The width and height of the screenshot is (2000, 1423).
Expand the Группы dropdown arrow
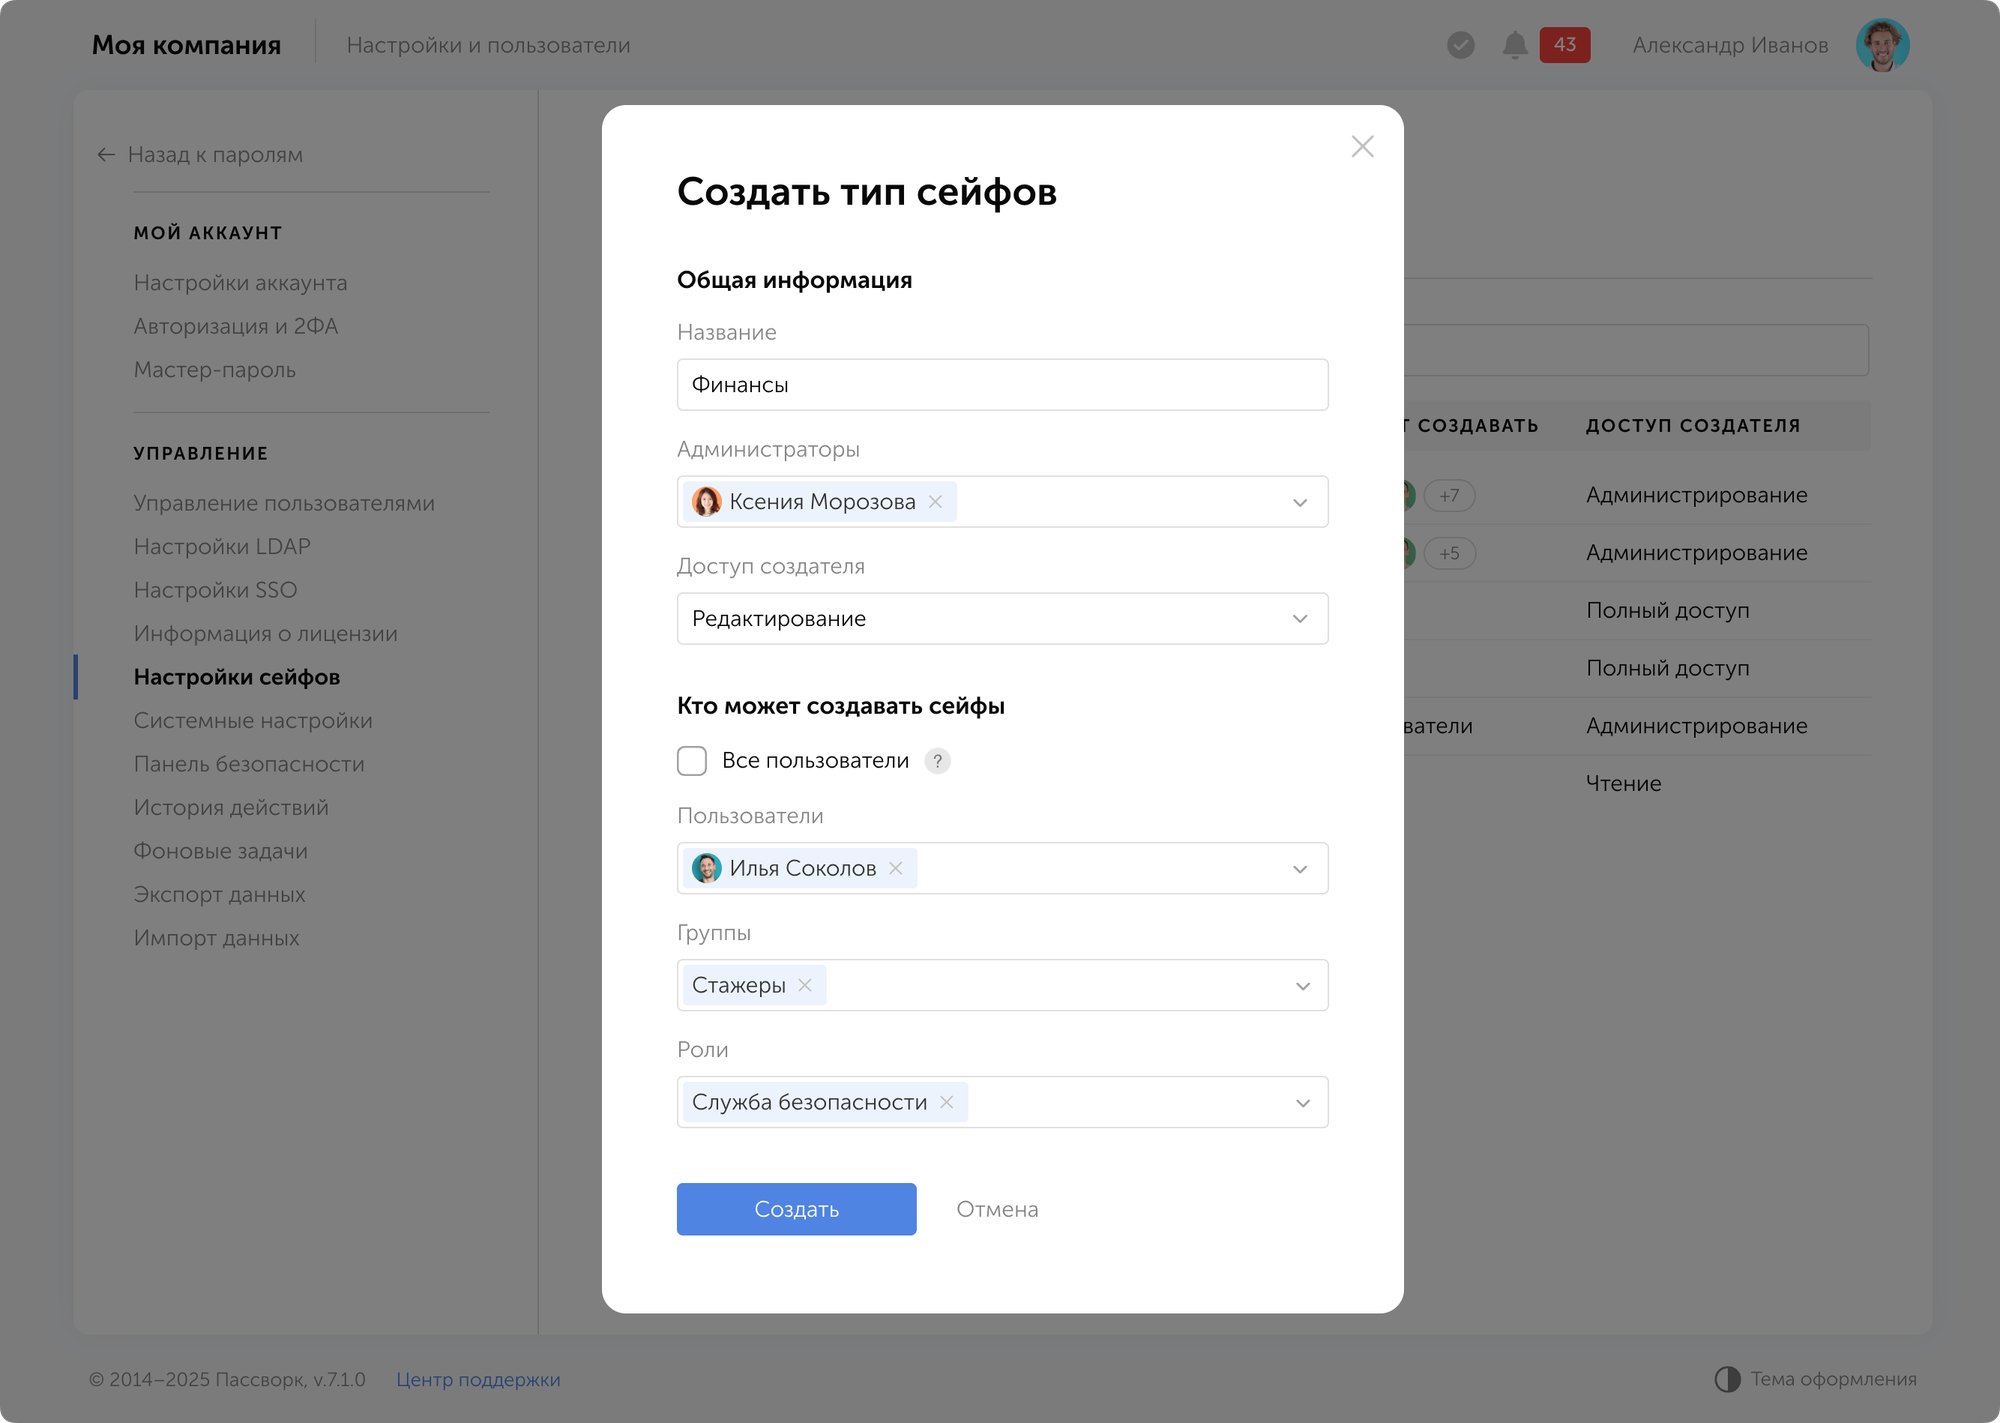point(1302,986)
